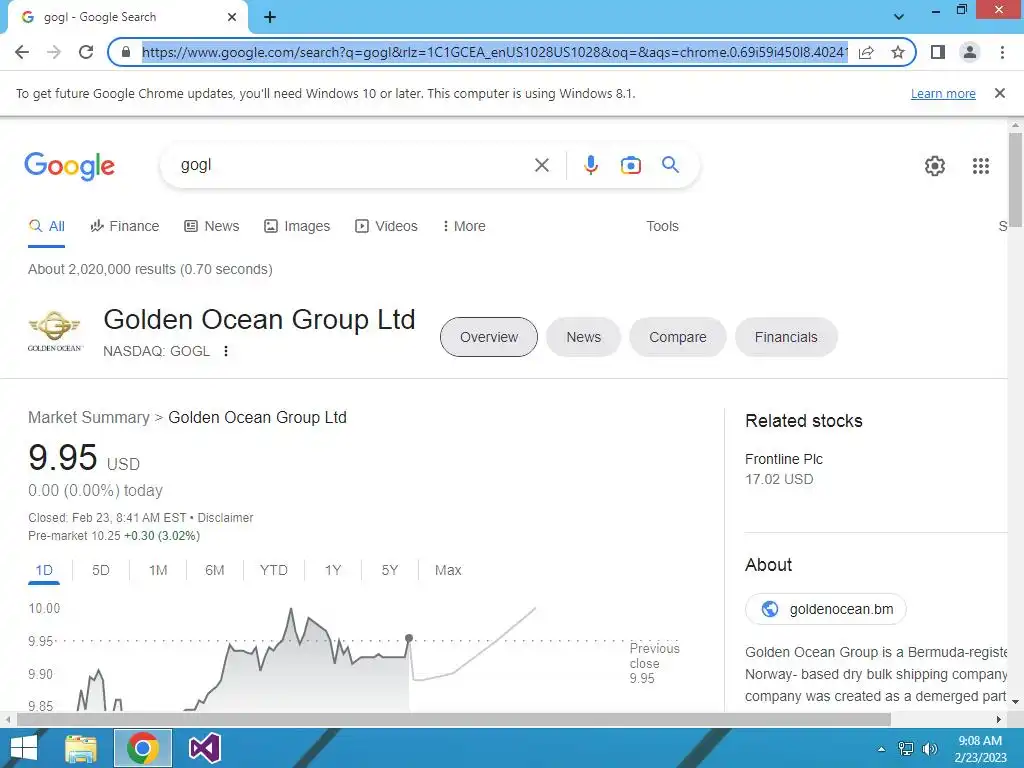This screenshot has height=768, width=1024.
Task: Open the Disclaimer link
Action: tap(225, 518)
